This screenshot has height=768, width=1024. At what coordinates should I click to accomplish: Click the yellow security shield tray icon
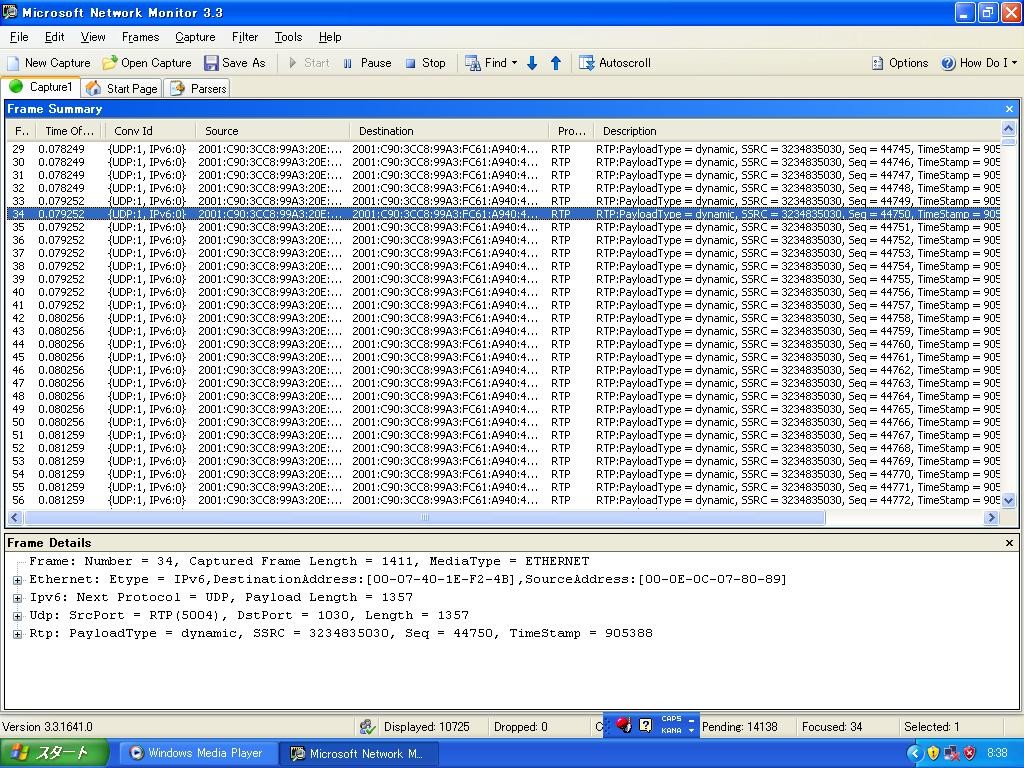[933, 754]
